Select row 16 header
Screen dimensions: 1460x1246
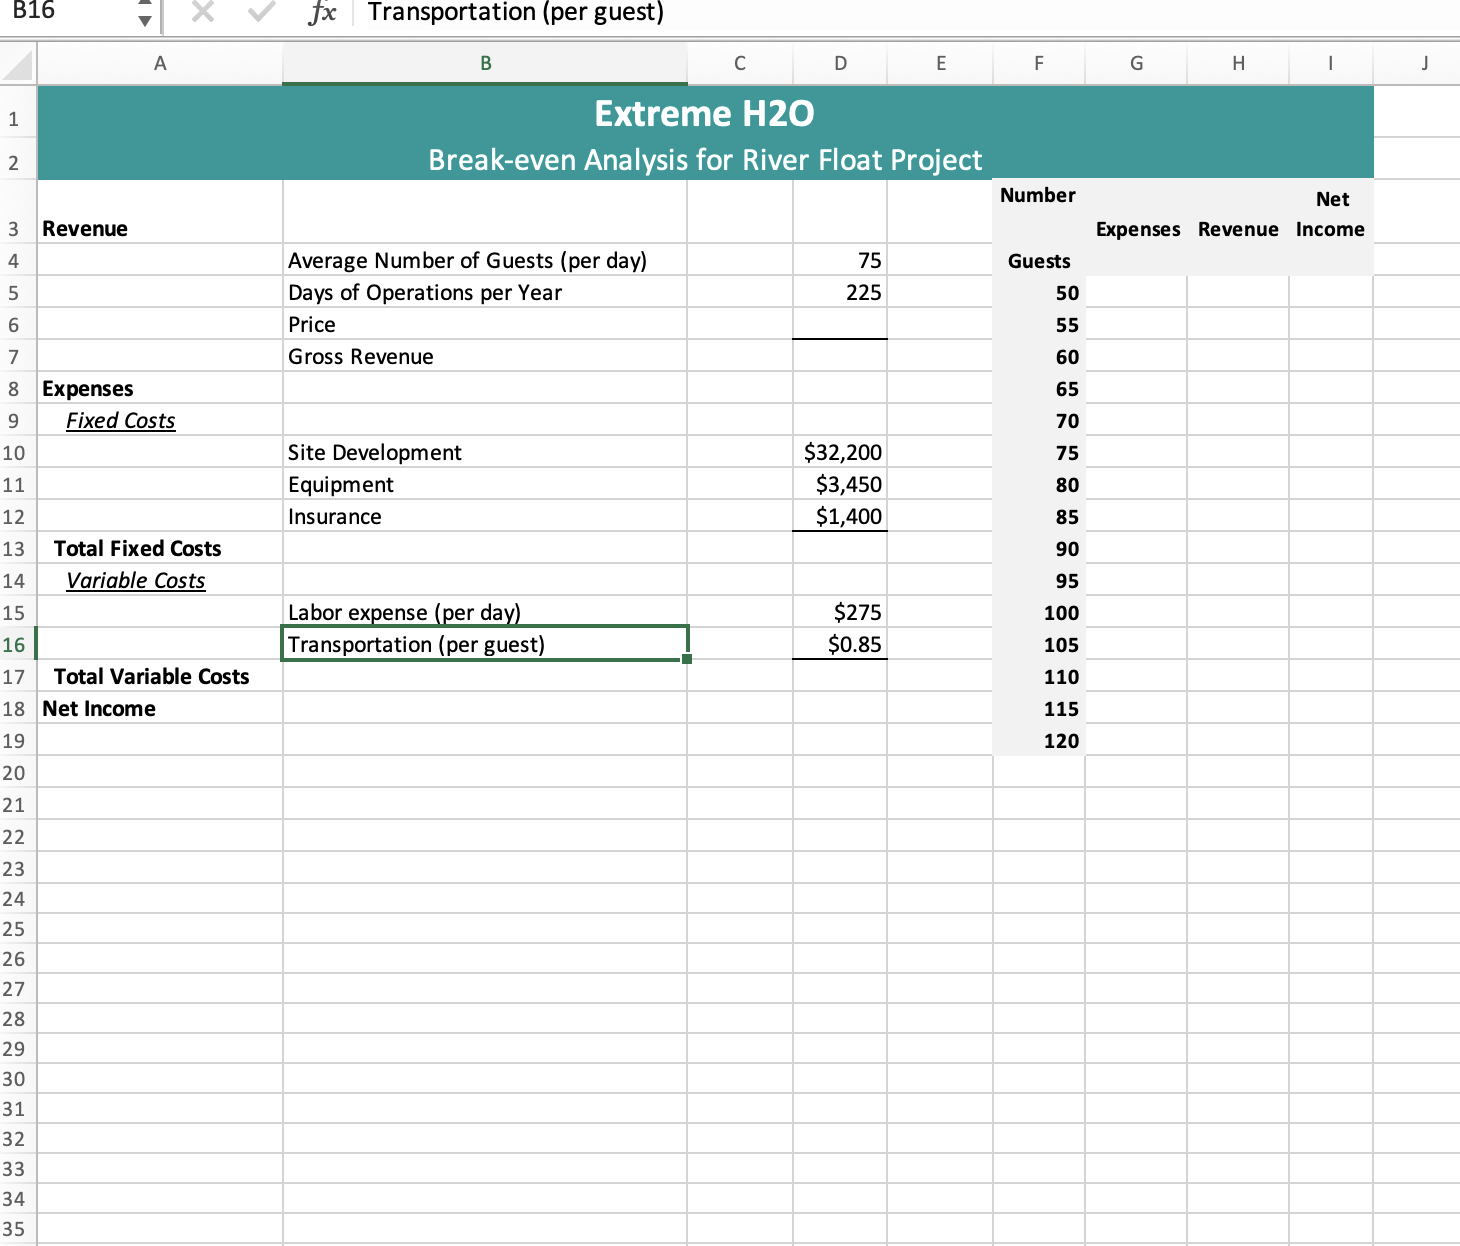16,644
